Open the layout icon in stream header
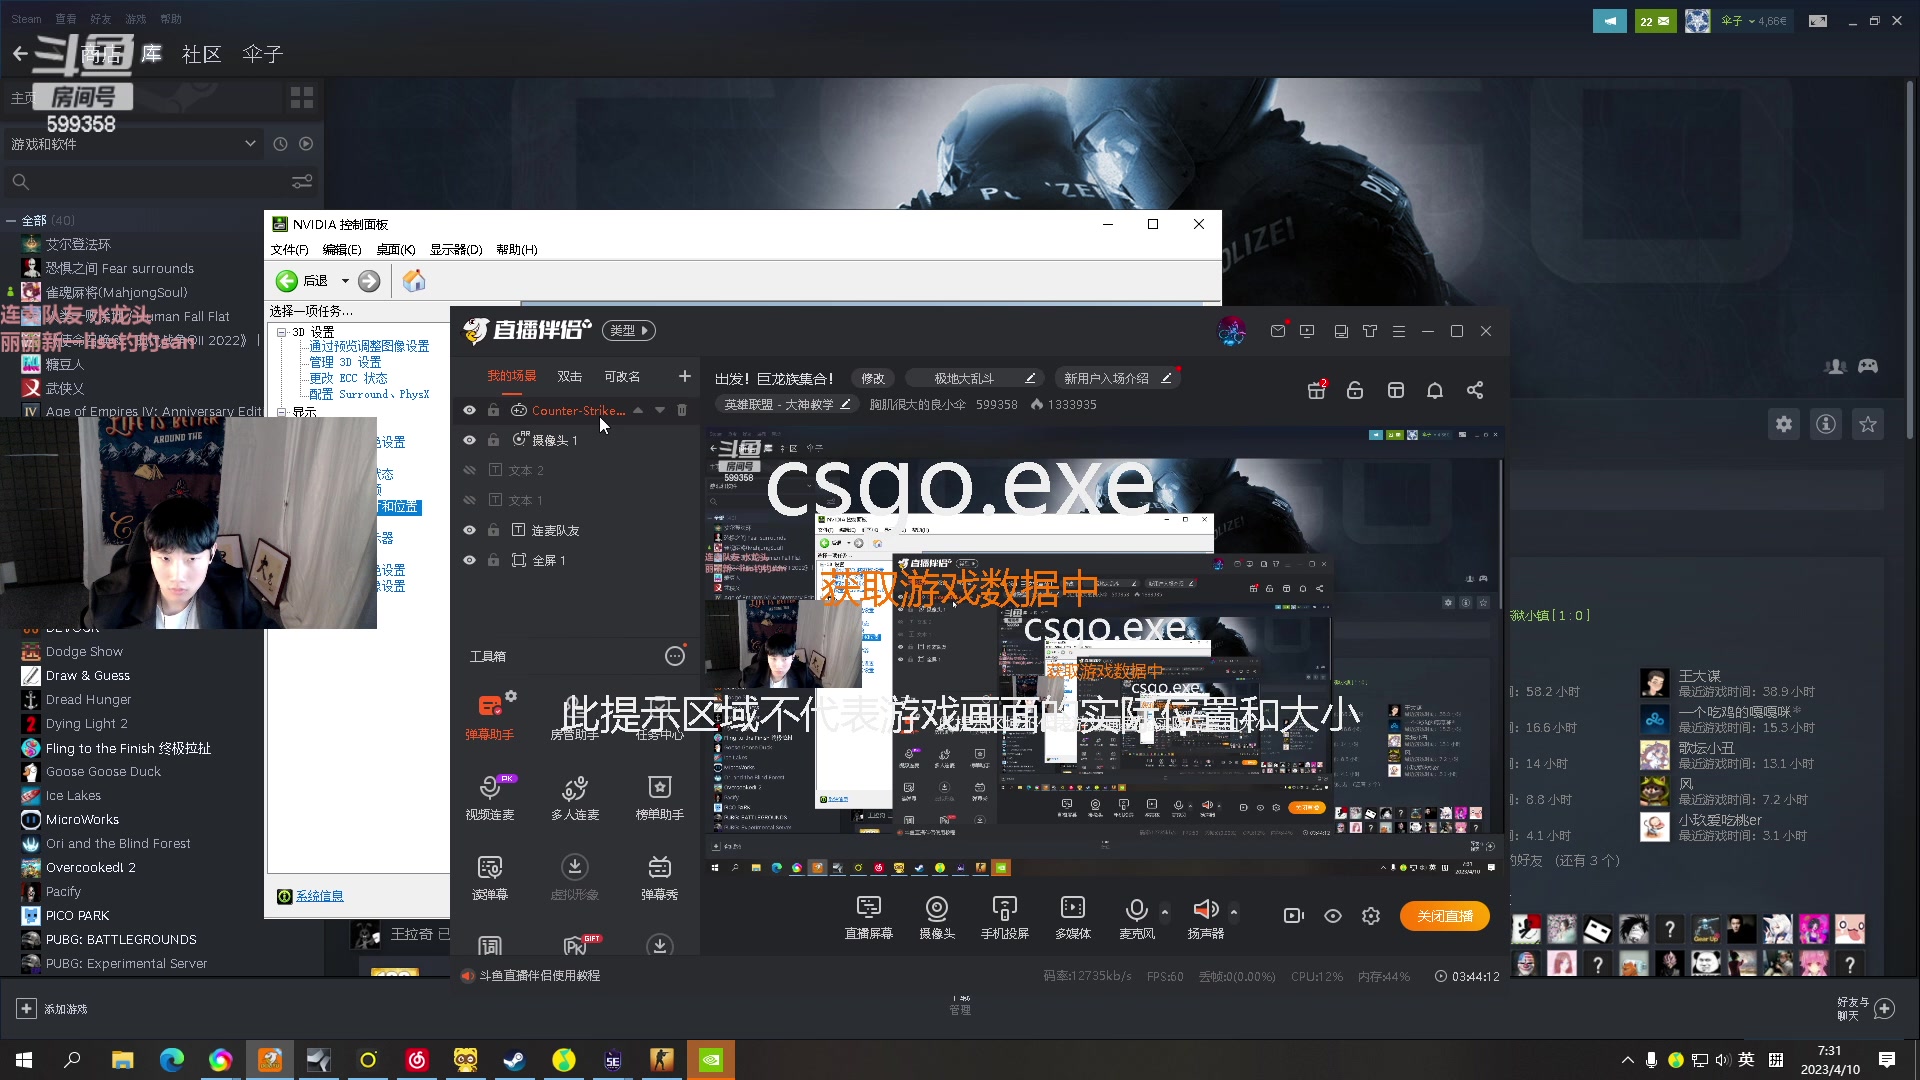The height and width of the screenshot is (1080, 1920). coord(1396,390)
